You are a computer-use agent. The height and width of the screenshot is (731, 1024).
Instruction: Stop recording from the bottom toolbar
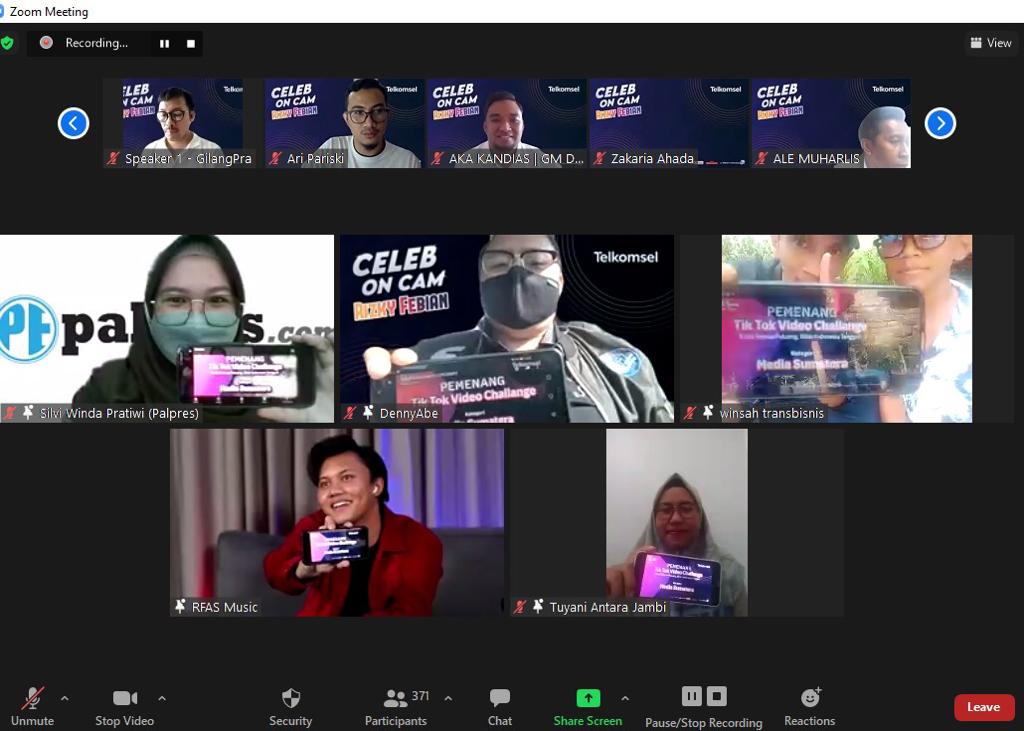click(717, 696)
